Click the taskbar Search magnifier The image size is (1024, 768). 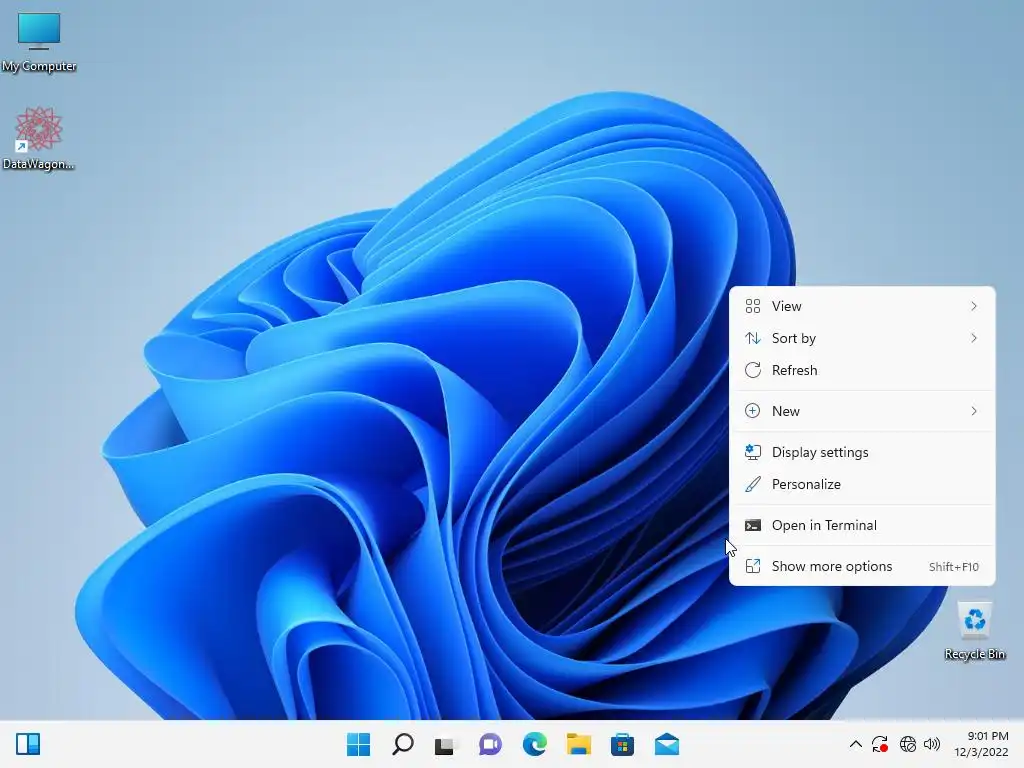(402, 744)
